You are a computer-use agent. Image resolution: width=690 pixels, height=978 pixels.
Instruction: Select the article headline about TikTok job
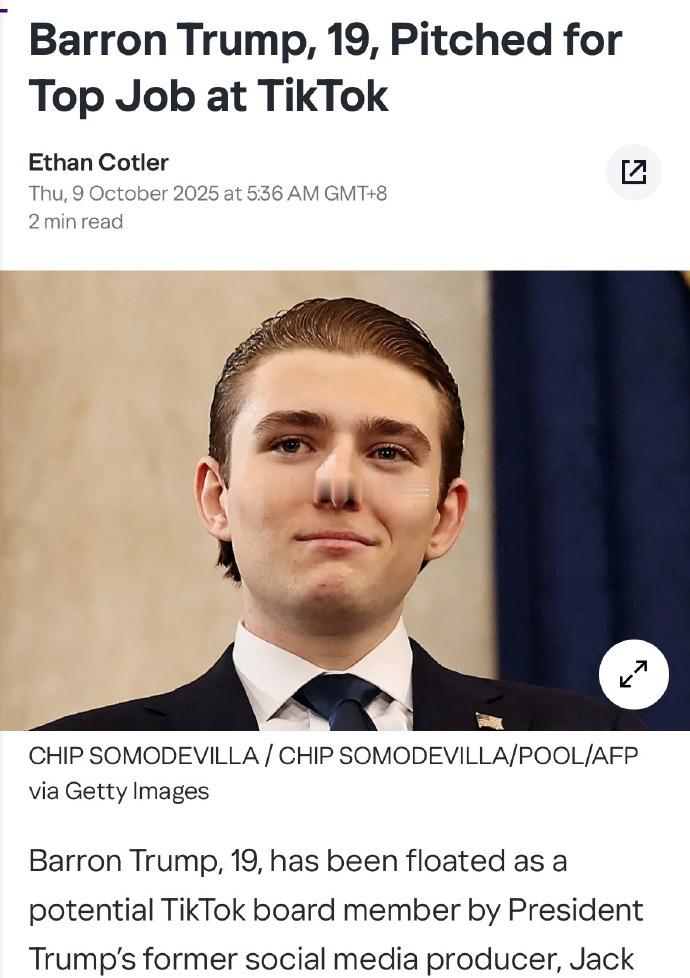coord(325,68)
